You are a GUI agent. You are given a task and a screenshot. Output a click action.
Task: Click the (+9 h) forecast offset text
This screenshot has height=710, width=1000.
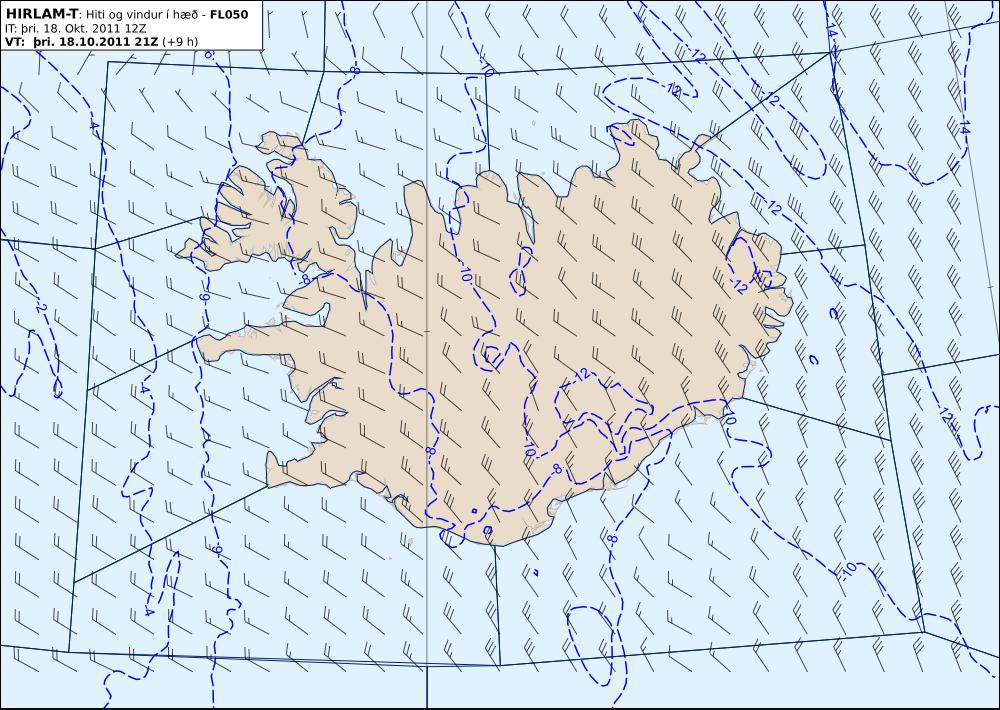click(181, 42)
